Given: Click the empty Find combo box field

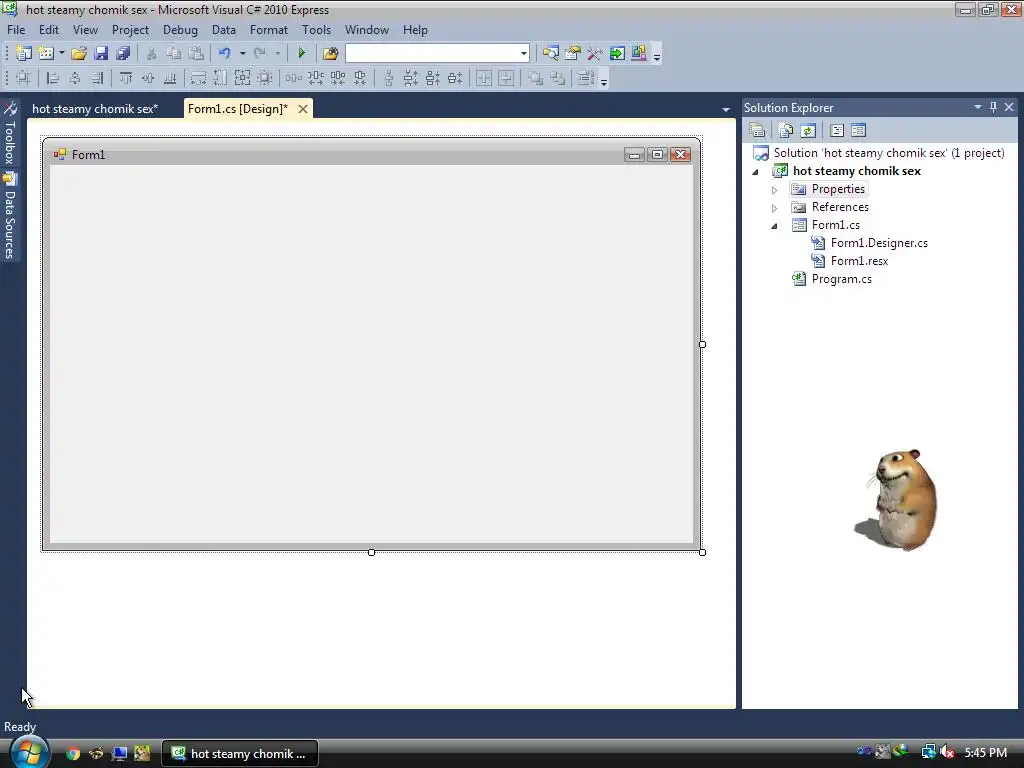Looking at the screenshot, I should click(x=432, y=54).
